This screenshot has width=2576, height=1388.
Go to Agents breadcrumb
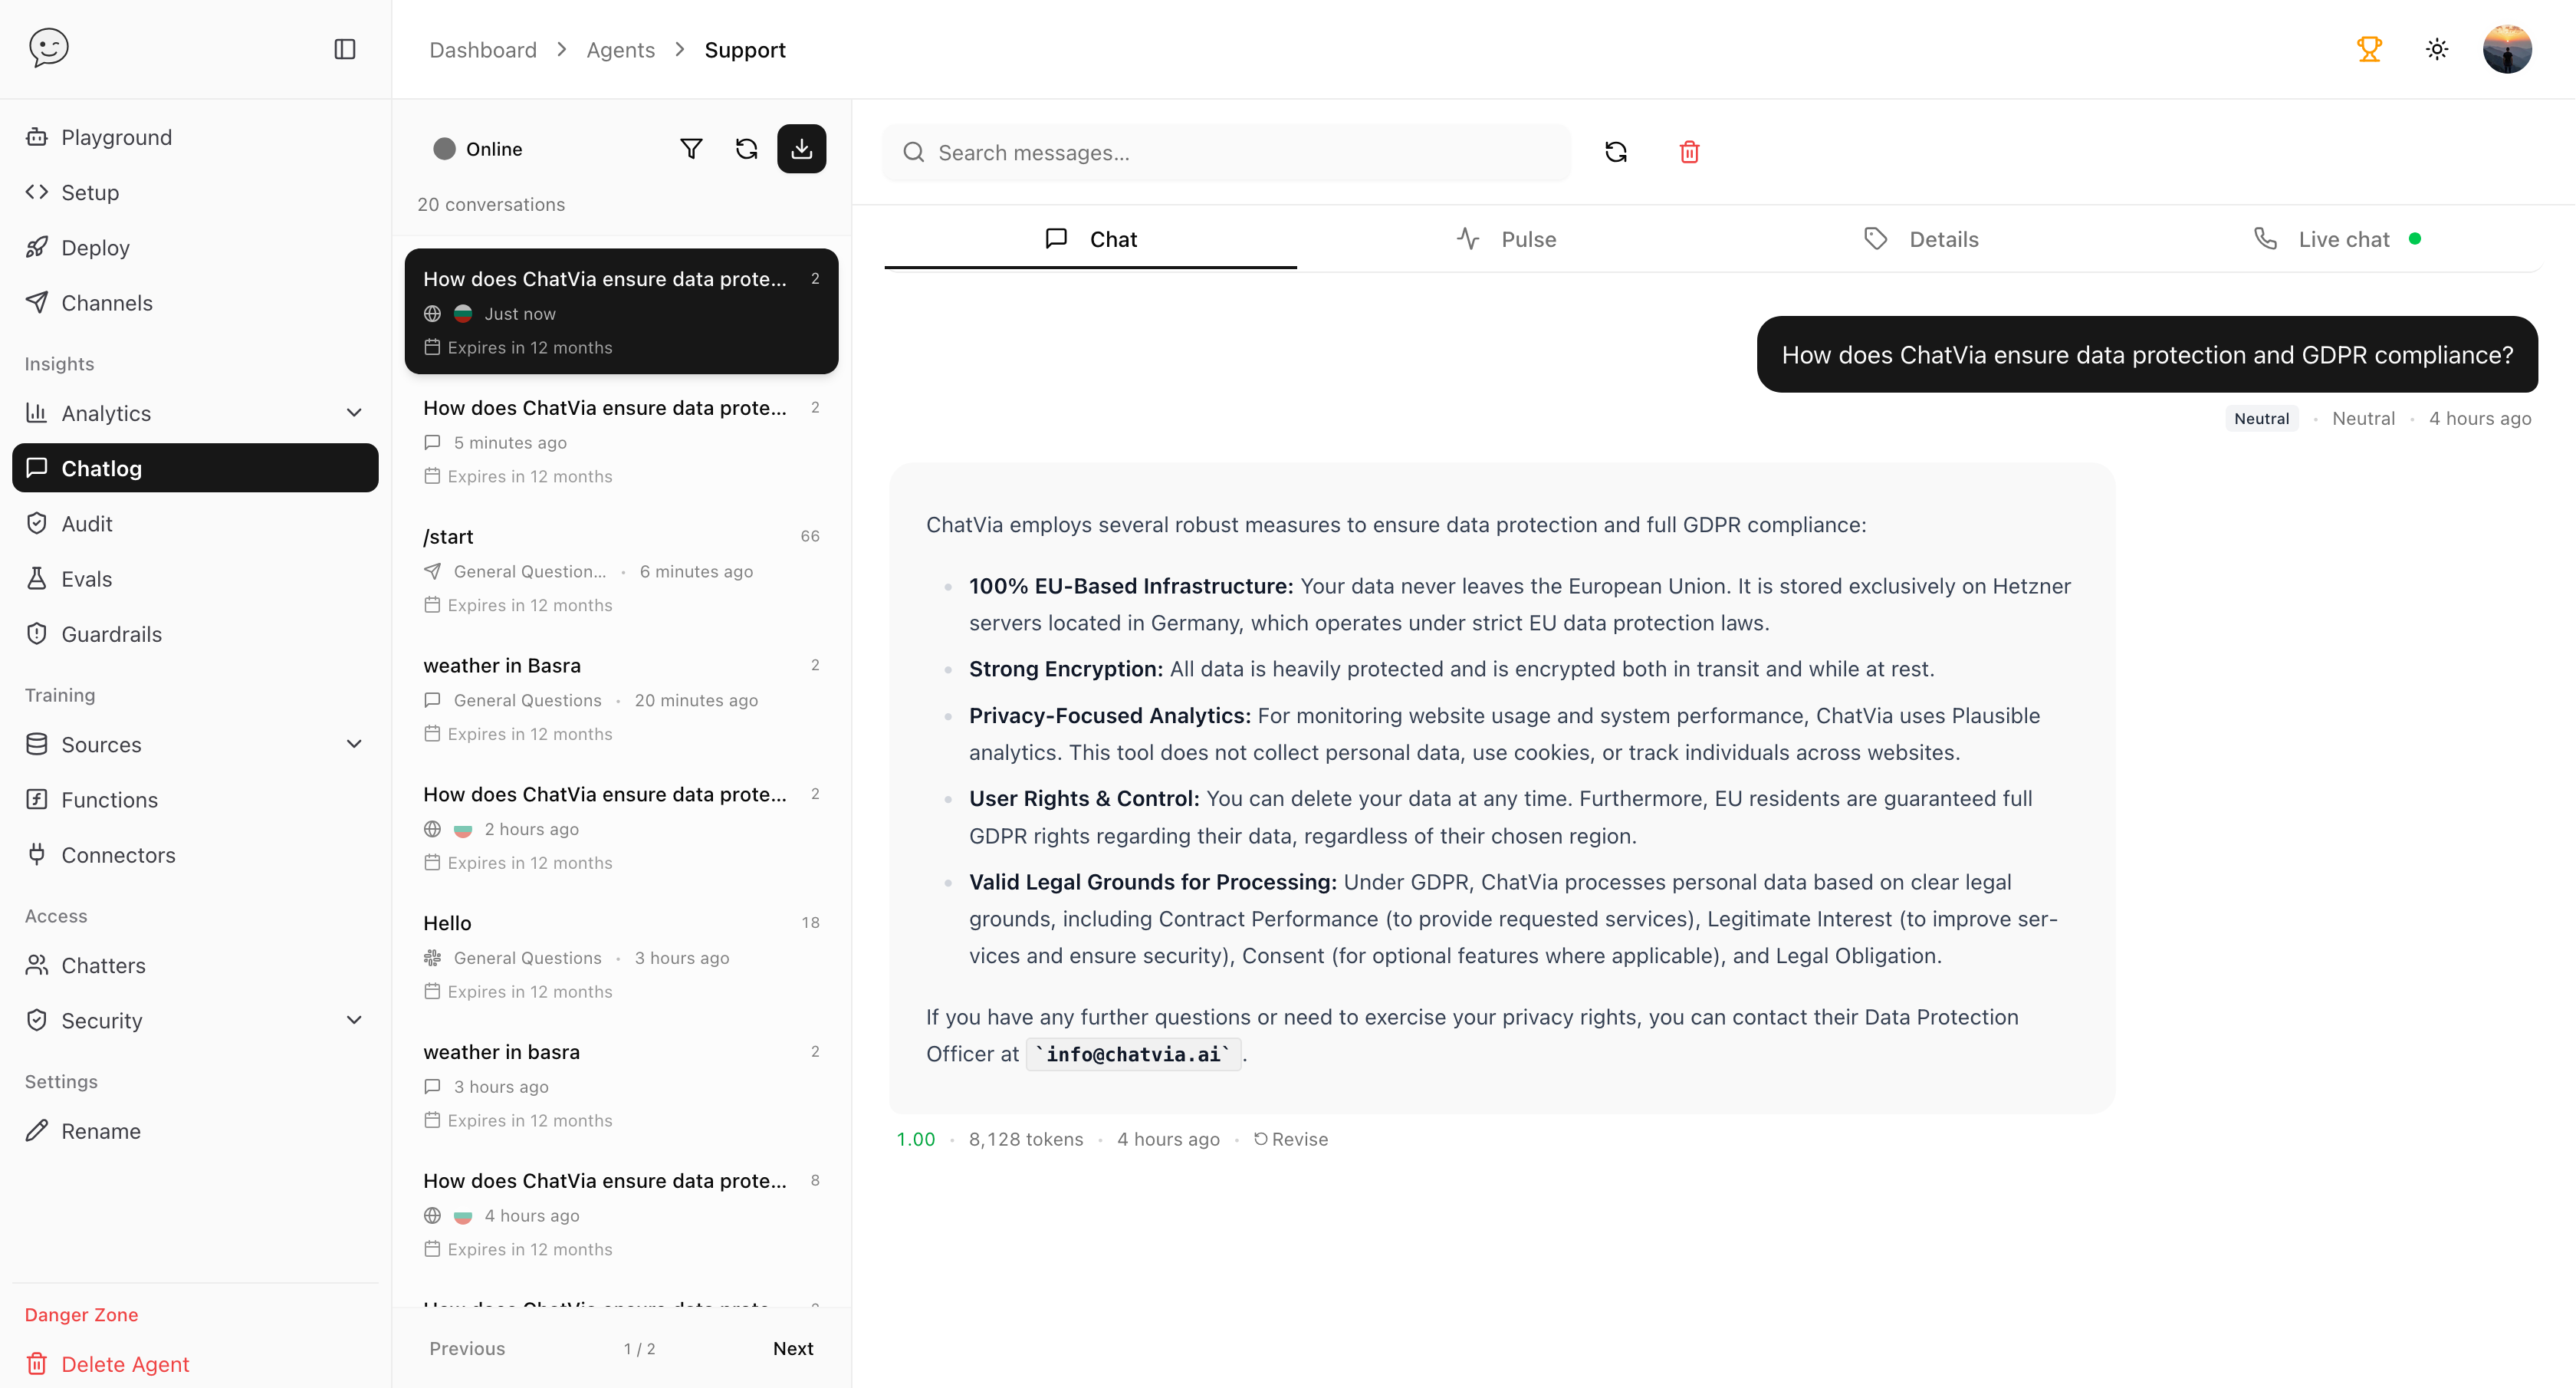[x=620, y=50]
